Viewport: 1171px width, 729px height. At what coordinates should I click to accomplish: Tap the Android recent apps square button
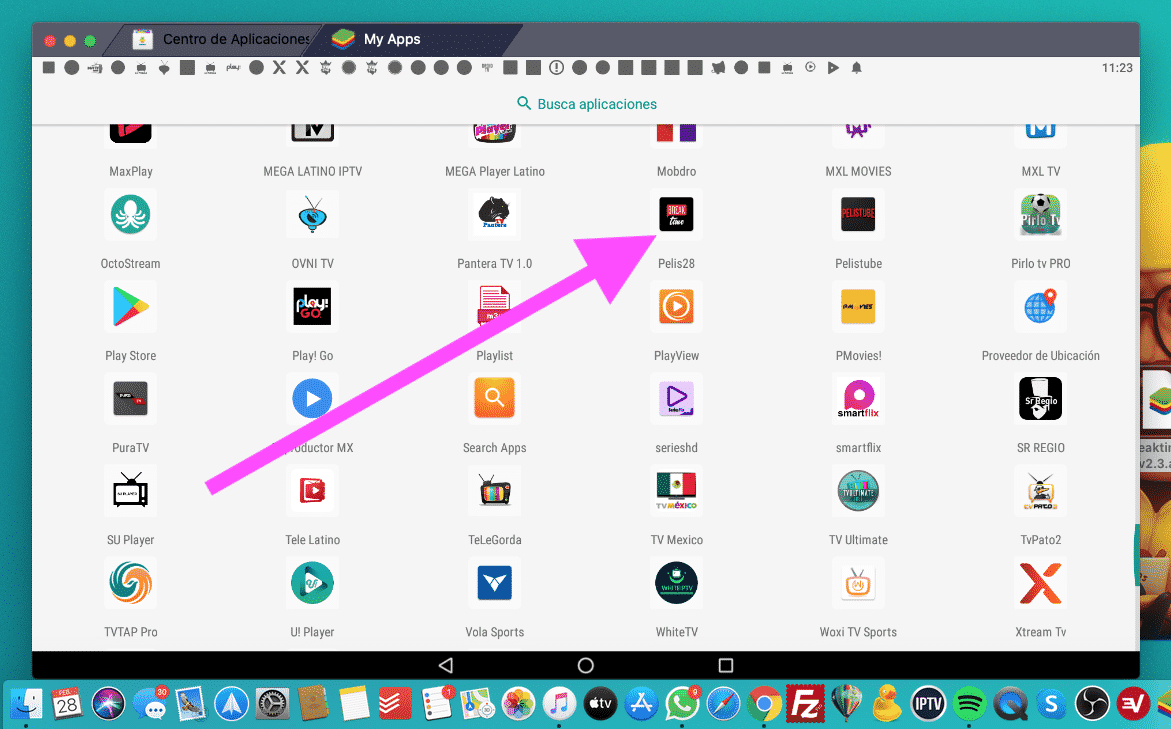point(726,665)
